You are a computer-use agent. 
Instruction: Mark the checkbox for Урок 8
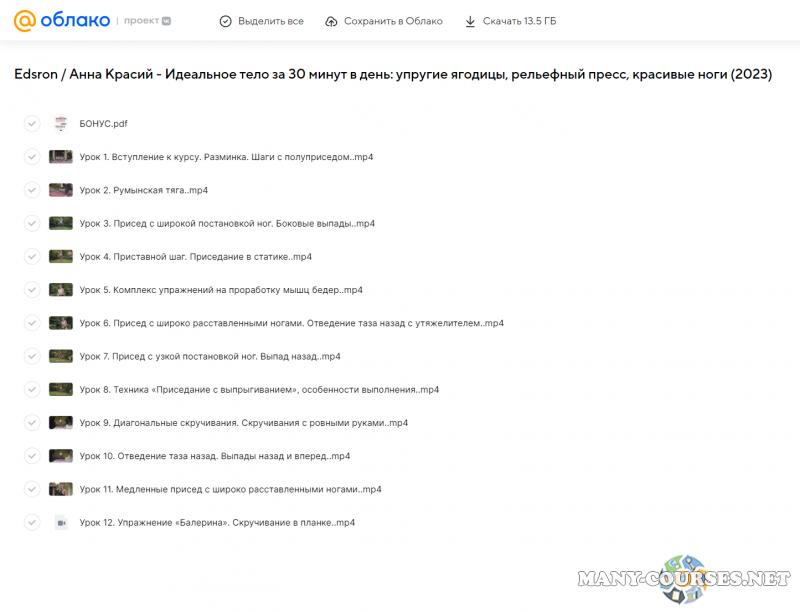point(32,389)
